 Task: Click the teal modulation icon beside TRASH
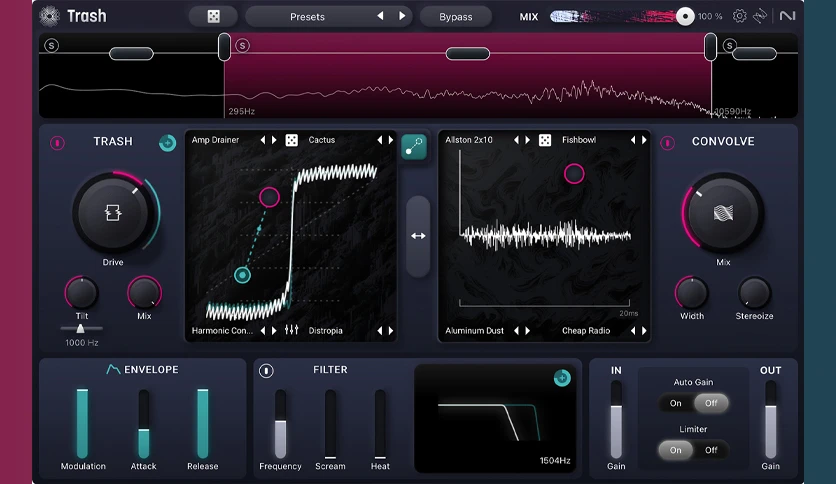click(x=167, y=142)
